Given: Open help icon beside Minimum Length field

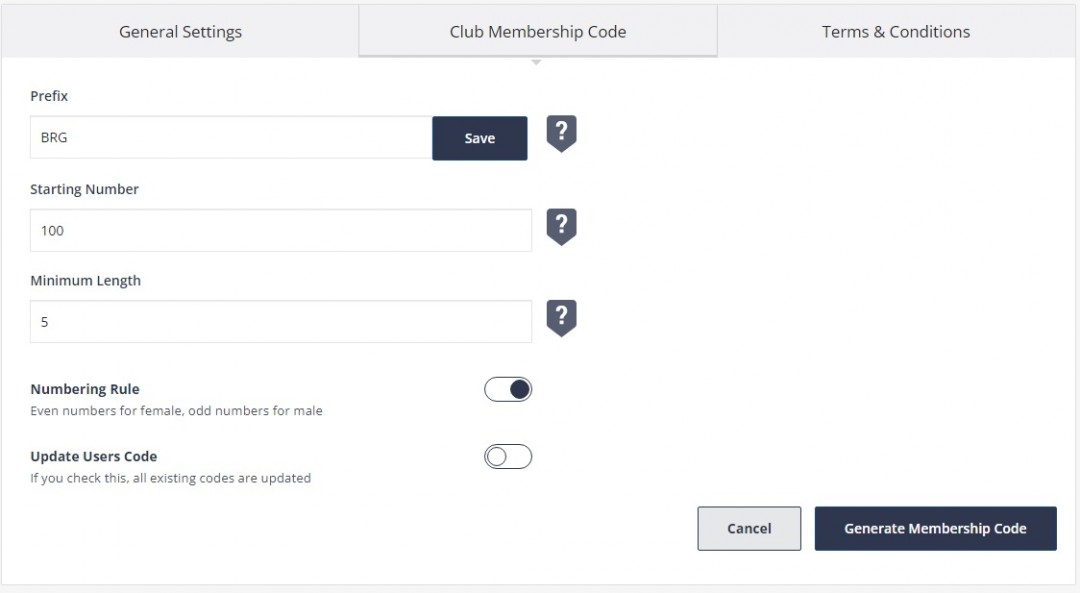Looking at the screenshot, I should 561,318.
